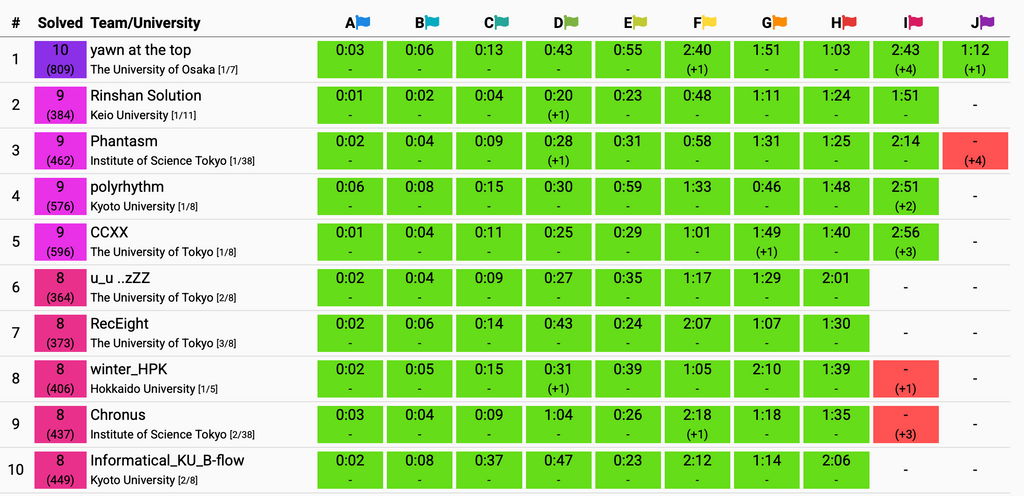
Task: Open team yawn at the top
Action: point(140,50)
